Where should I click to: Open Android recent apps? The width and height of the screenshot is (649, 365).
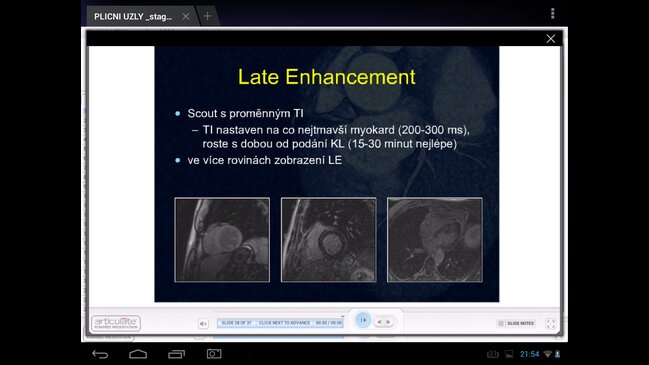[x=176, y=354]
